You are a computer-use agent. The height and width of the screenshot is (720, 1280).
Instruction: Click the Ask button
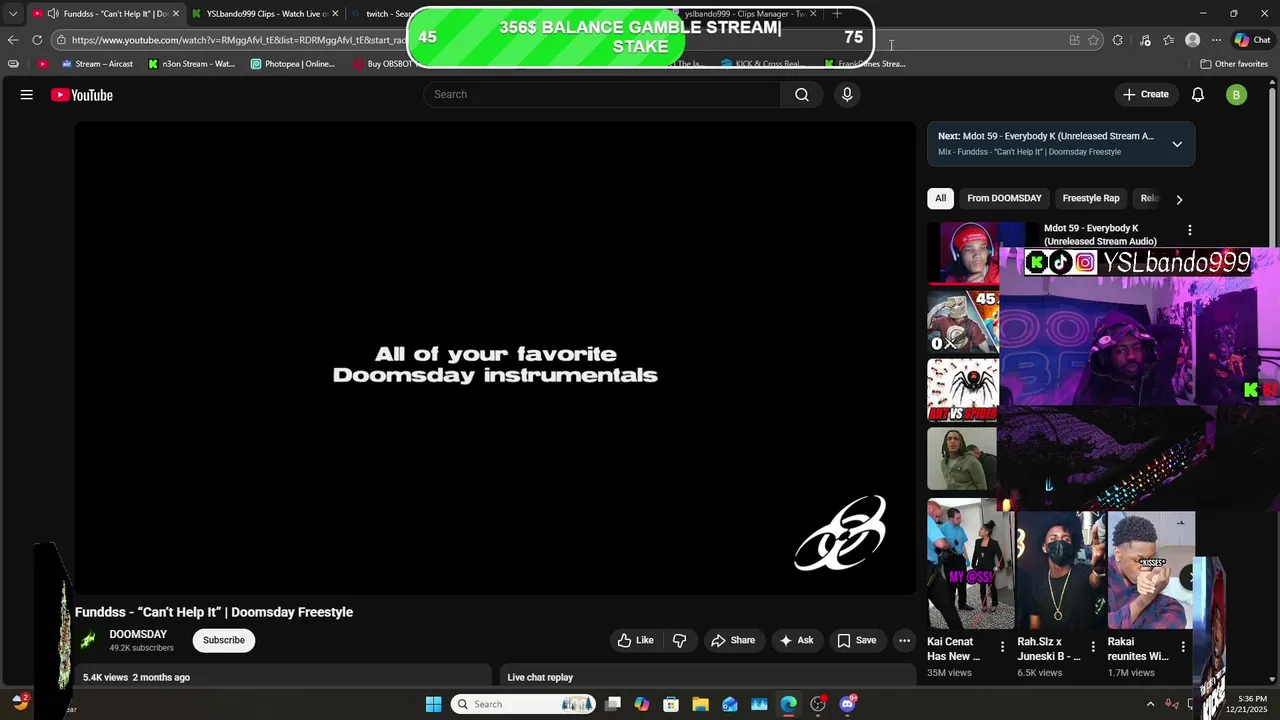tap(797, 640)
